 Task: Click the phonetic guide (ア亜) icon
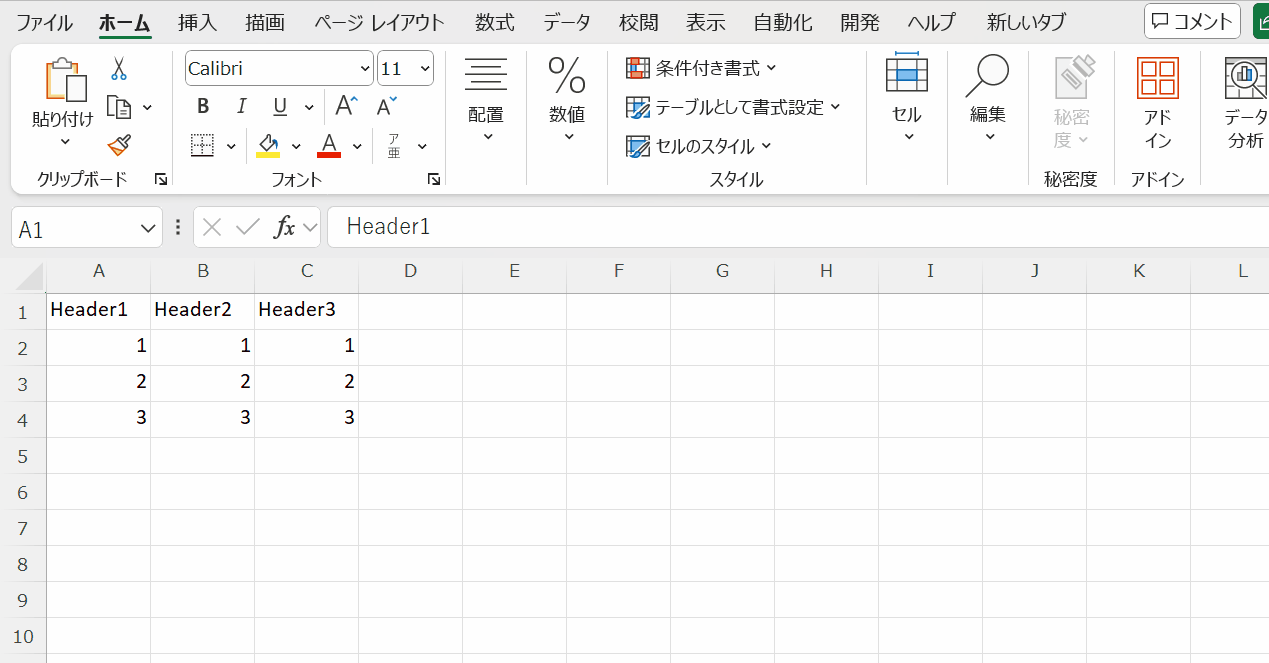pos(394,146)
